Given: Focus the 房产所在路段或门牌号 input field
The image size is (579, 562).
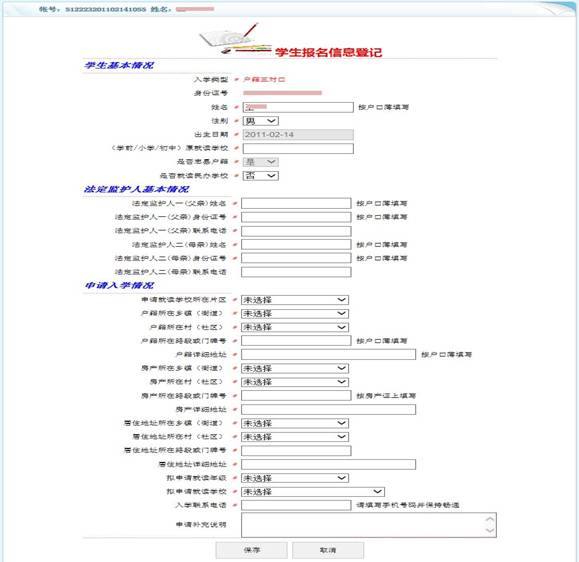Looking at the screenshot, I should click(296, 396).
